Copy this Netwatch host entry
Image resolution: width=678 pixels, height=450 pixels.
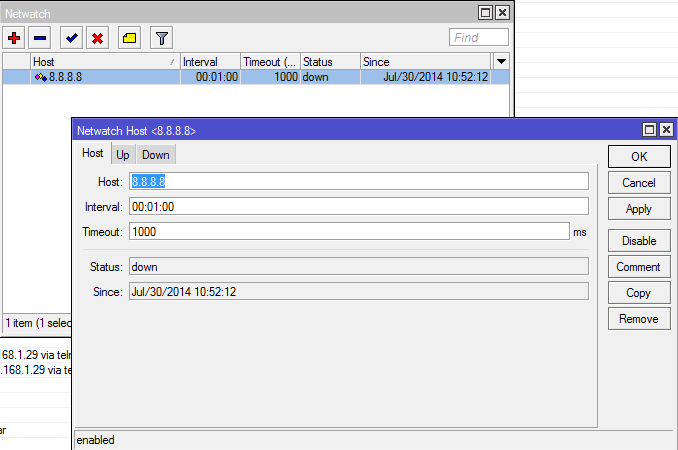(x=639, y=293)
